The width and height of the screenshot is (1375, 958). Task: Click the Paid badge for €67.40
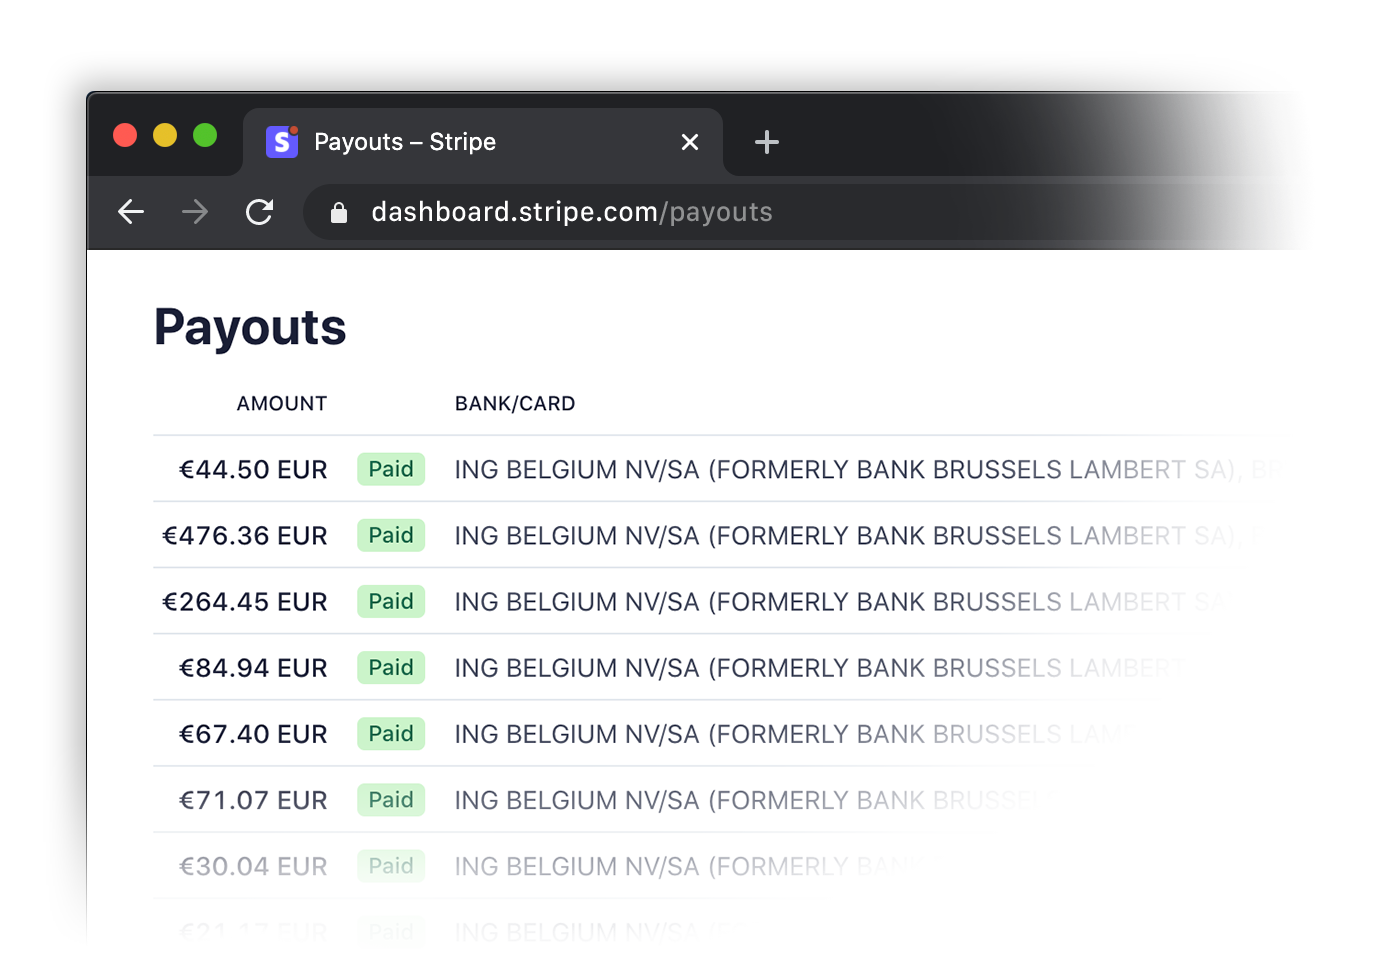tap(391, 733)
